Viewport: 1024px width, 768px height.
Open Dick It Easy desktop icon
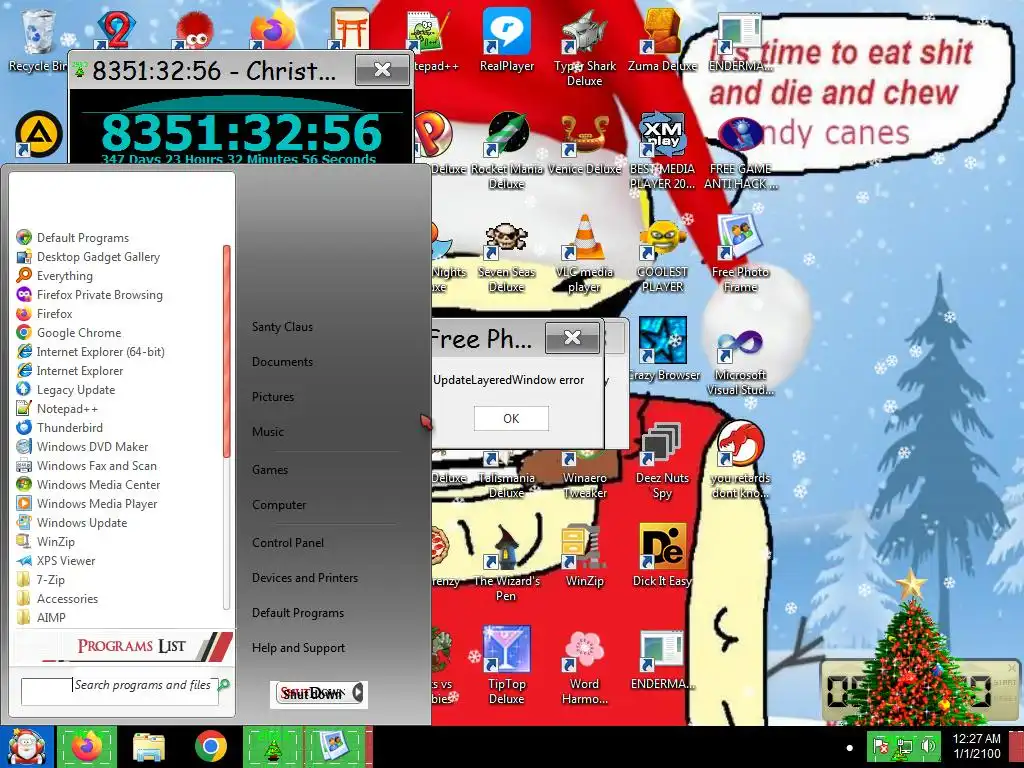(x=662, y=555)
